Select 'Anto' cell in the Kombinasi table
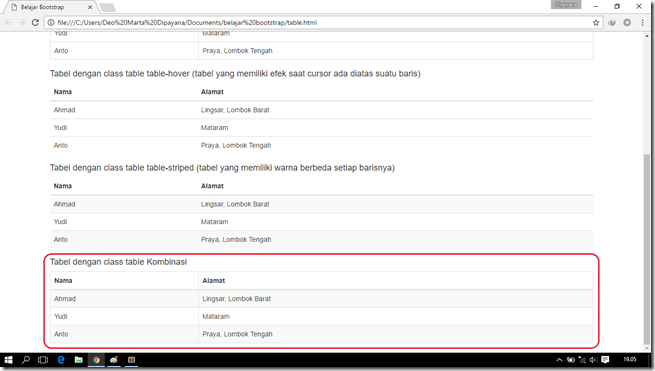Image resolution: width=655 pixels, height=371 pixels. pos(61,334)
